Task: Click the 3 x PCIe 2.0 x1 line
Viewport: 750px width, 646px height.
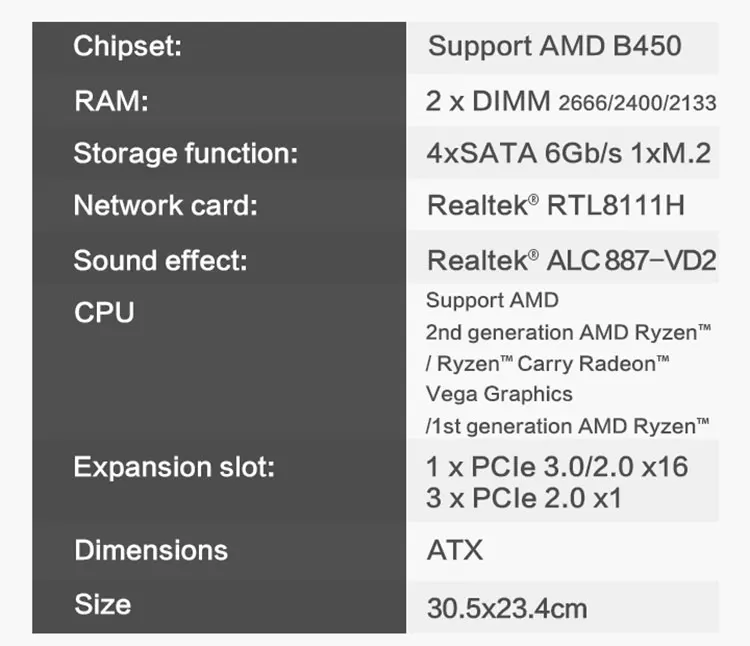Action: [x=524, y=498]
